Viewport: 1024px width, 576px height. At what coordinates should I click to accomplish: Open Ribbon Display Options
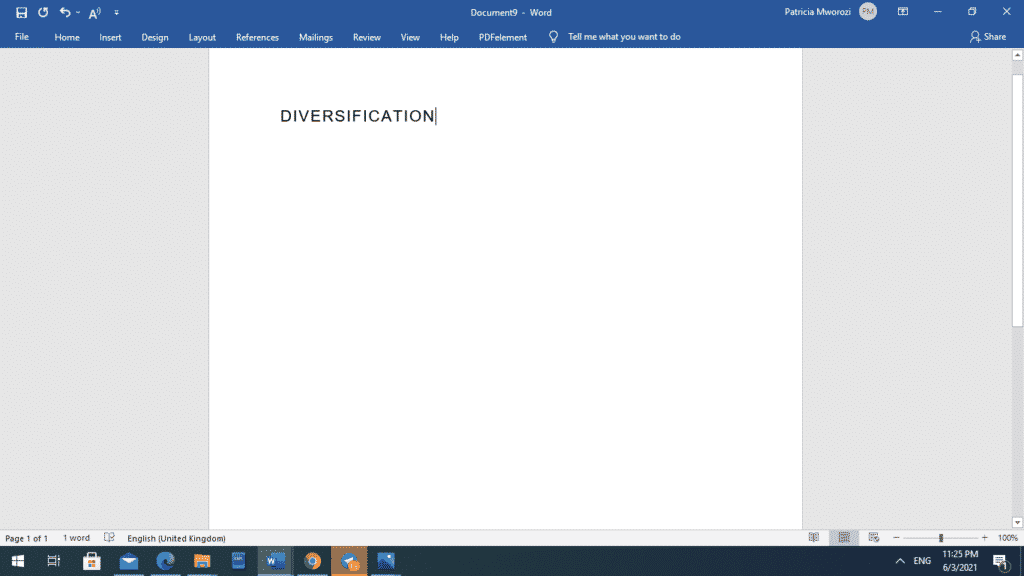903,12
